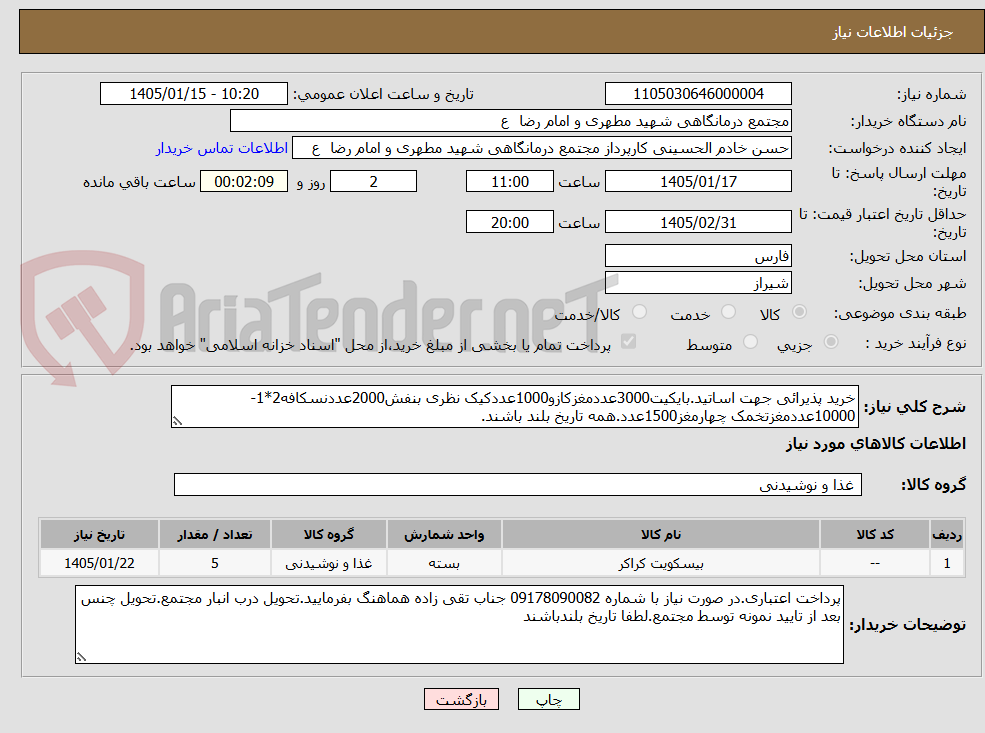The image size is (985, 733).
Task: Click the نوع فرآیند خرید label
Action: (915, 343)
